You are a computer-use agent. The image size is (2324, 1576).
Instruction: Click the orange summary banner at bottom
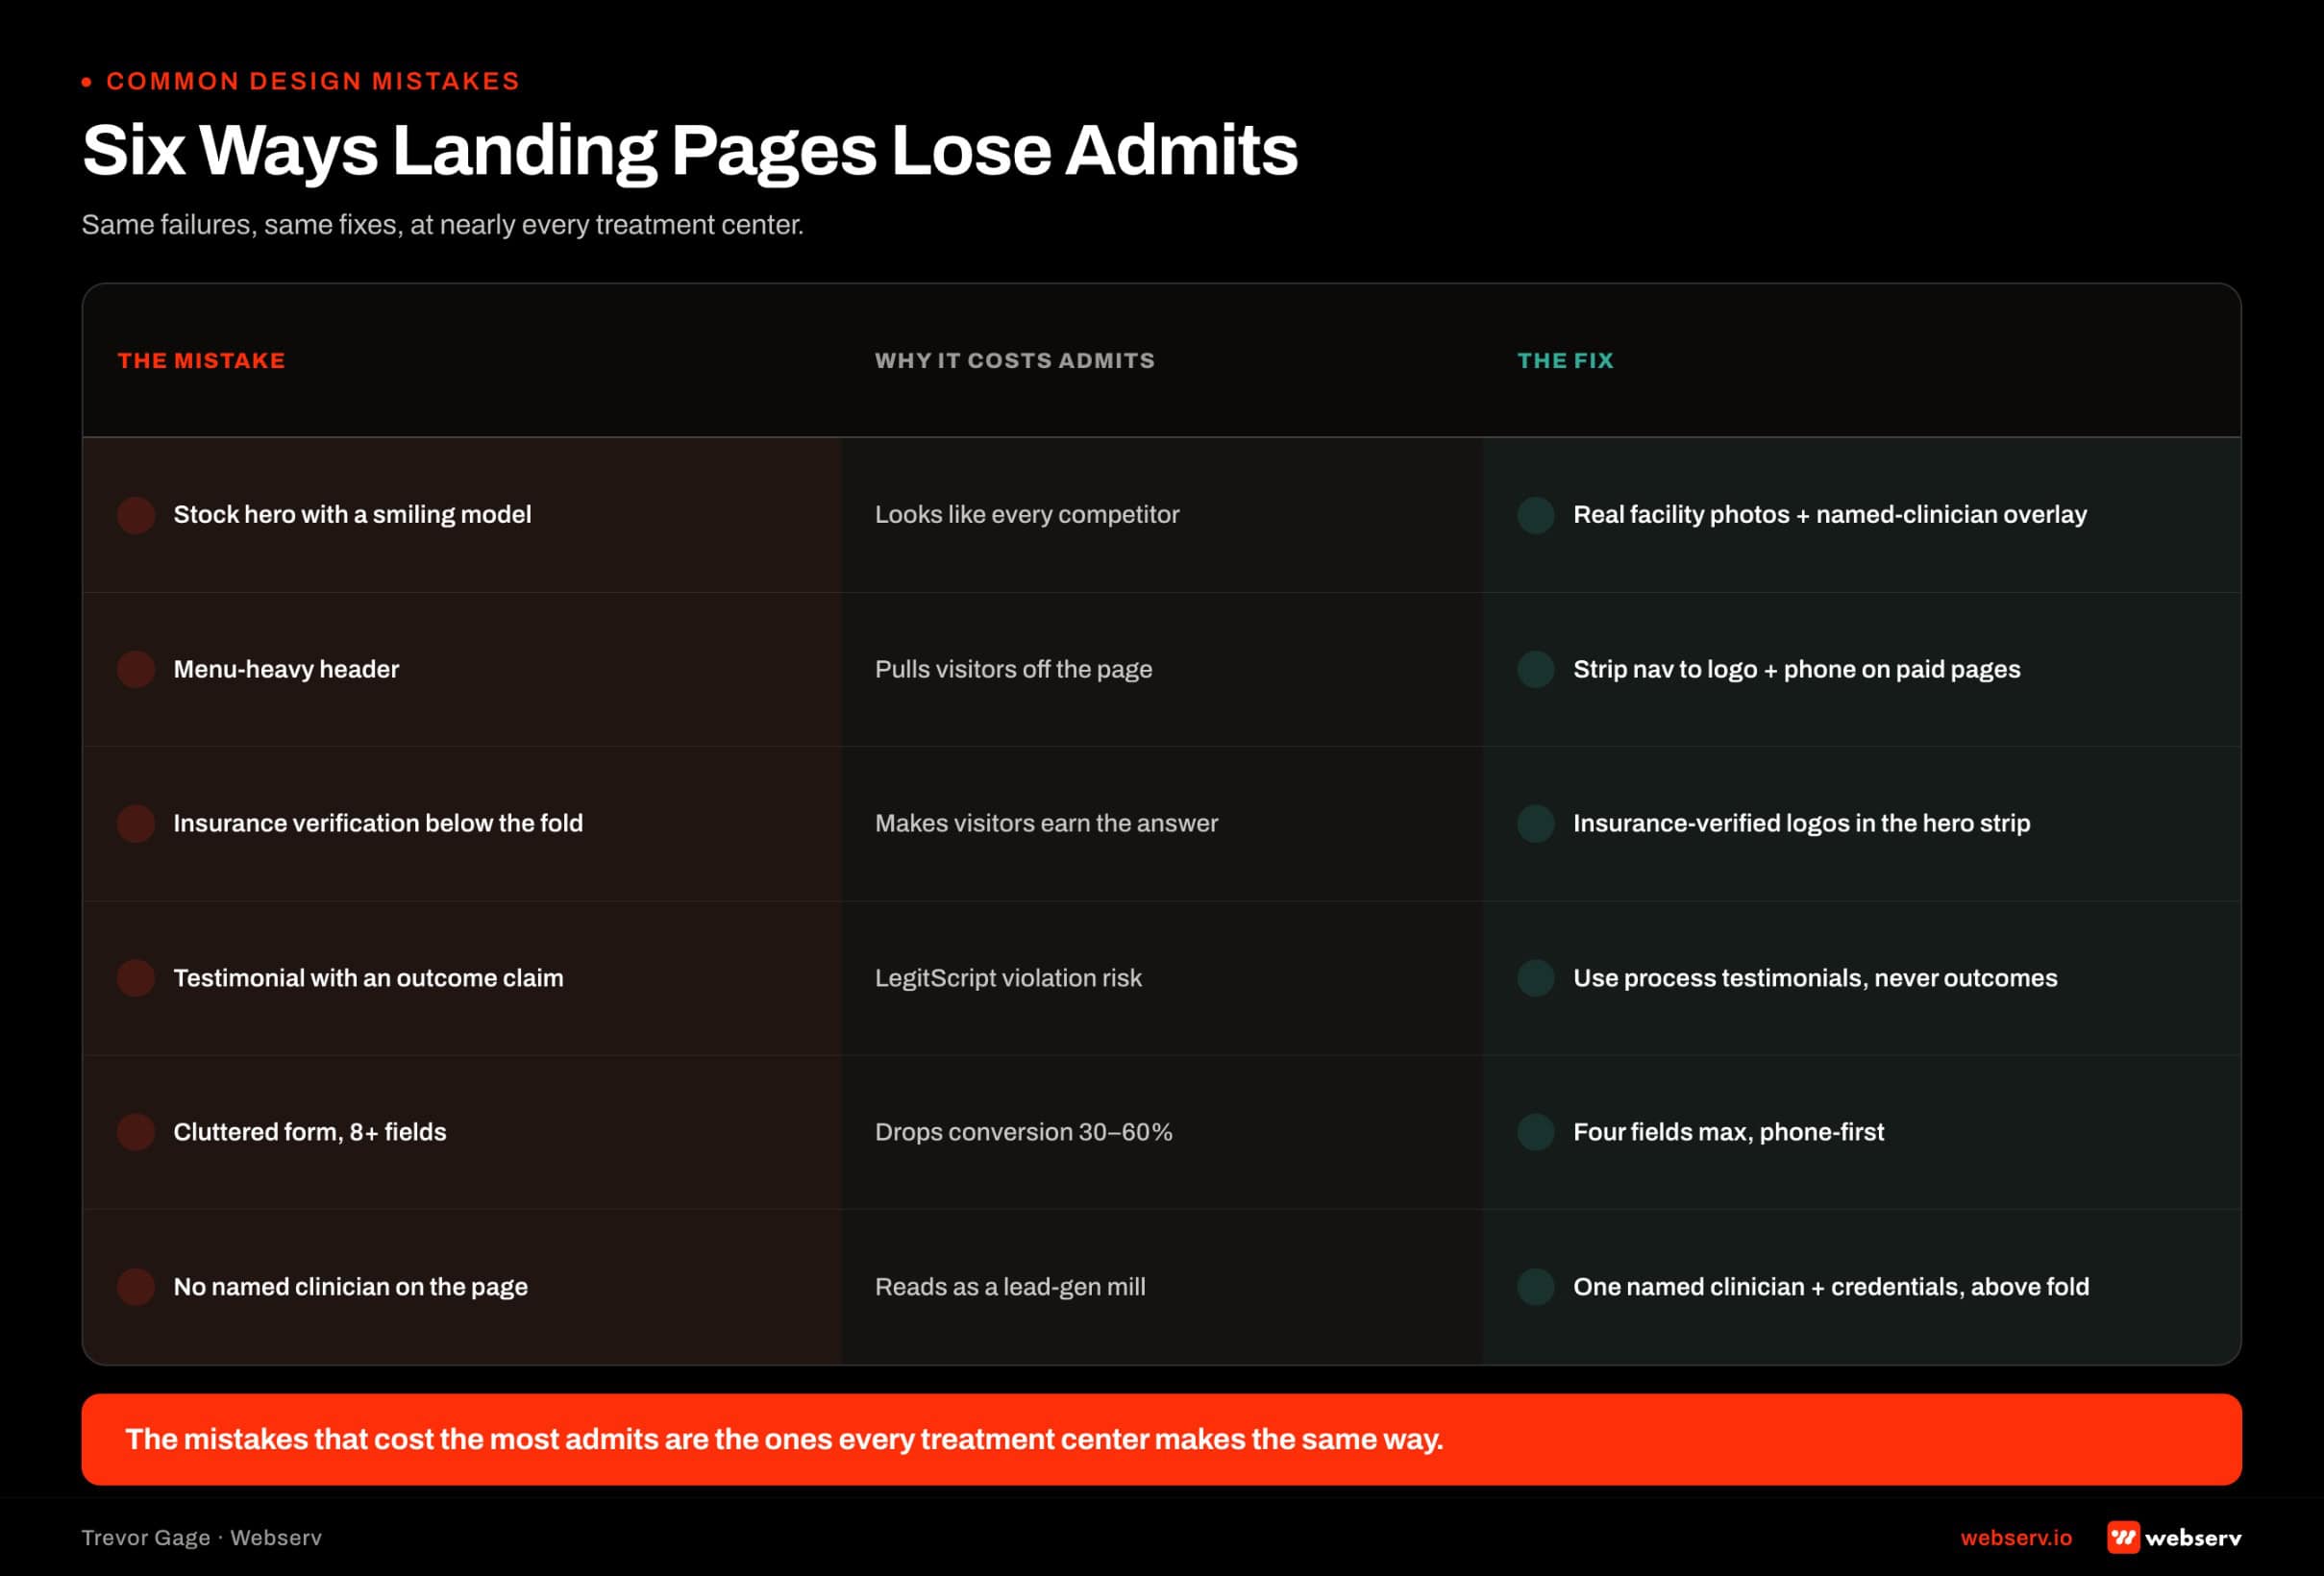pyautogui.click(x=1162, y=1439)
